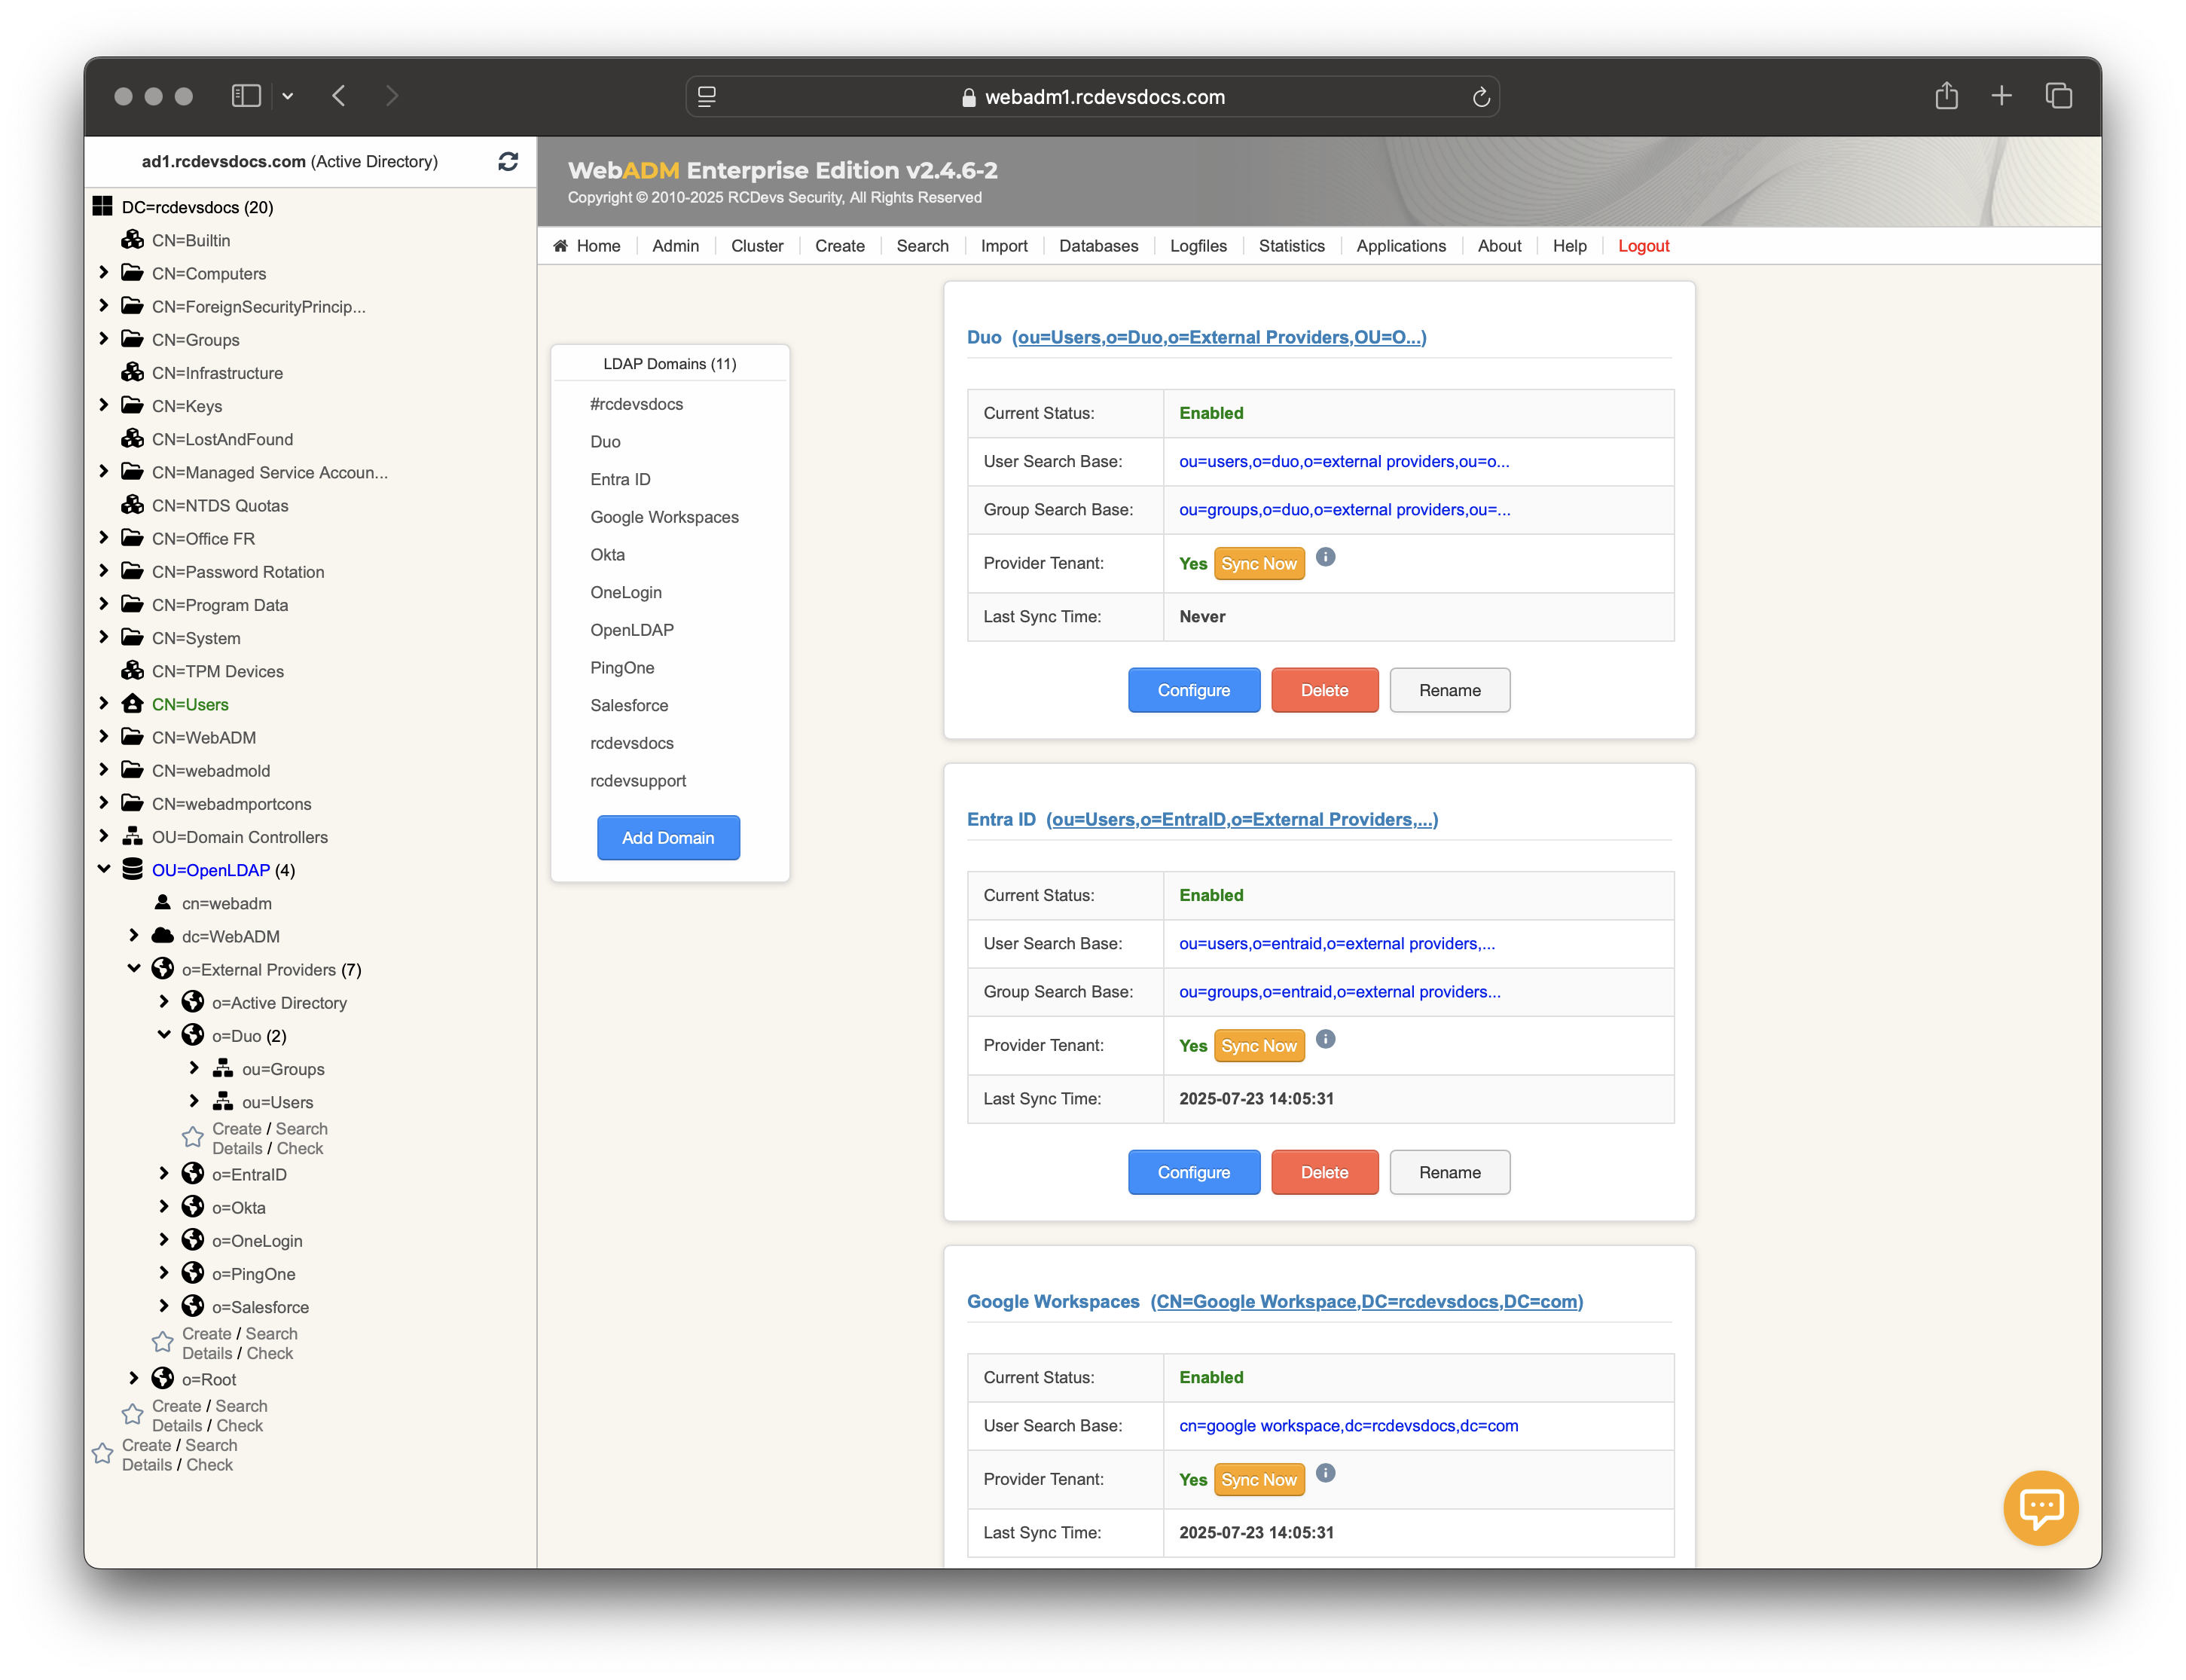Open the Admin menu
Image resolution: width=2186 pixels, height=1680 pixels.
(675, 246)
